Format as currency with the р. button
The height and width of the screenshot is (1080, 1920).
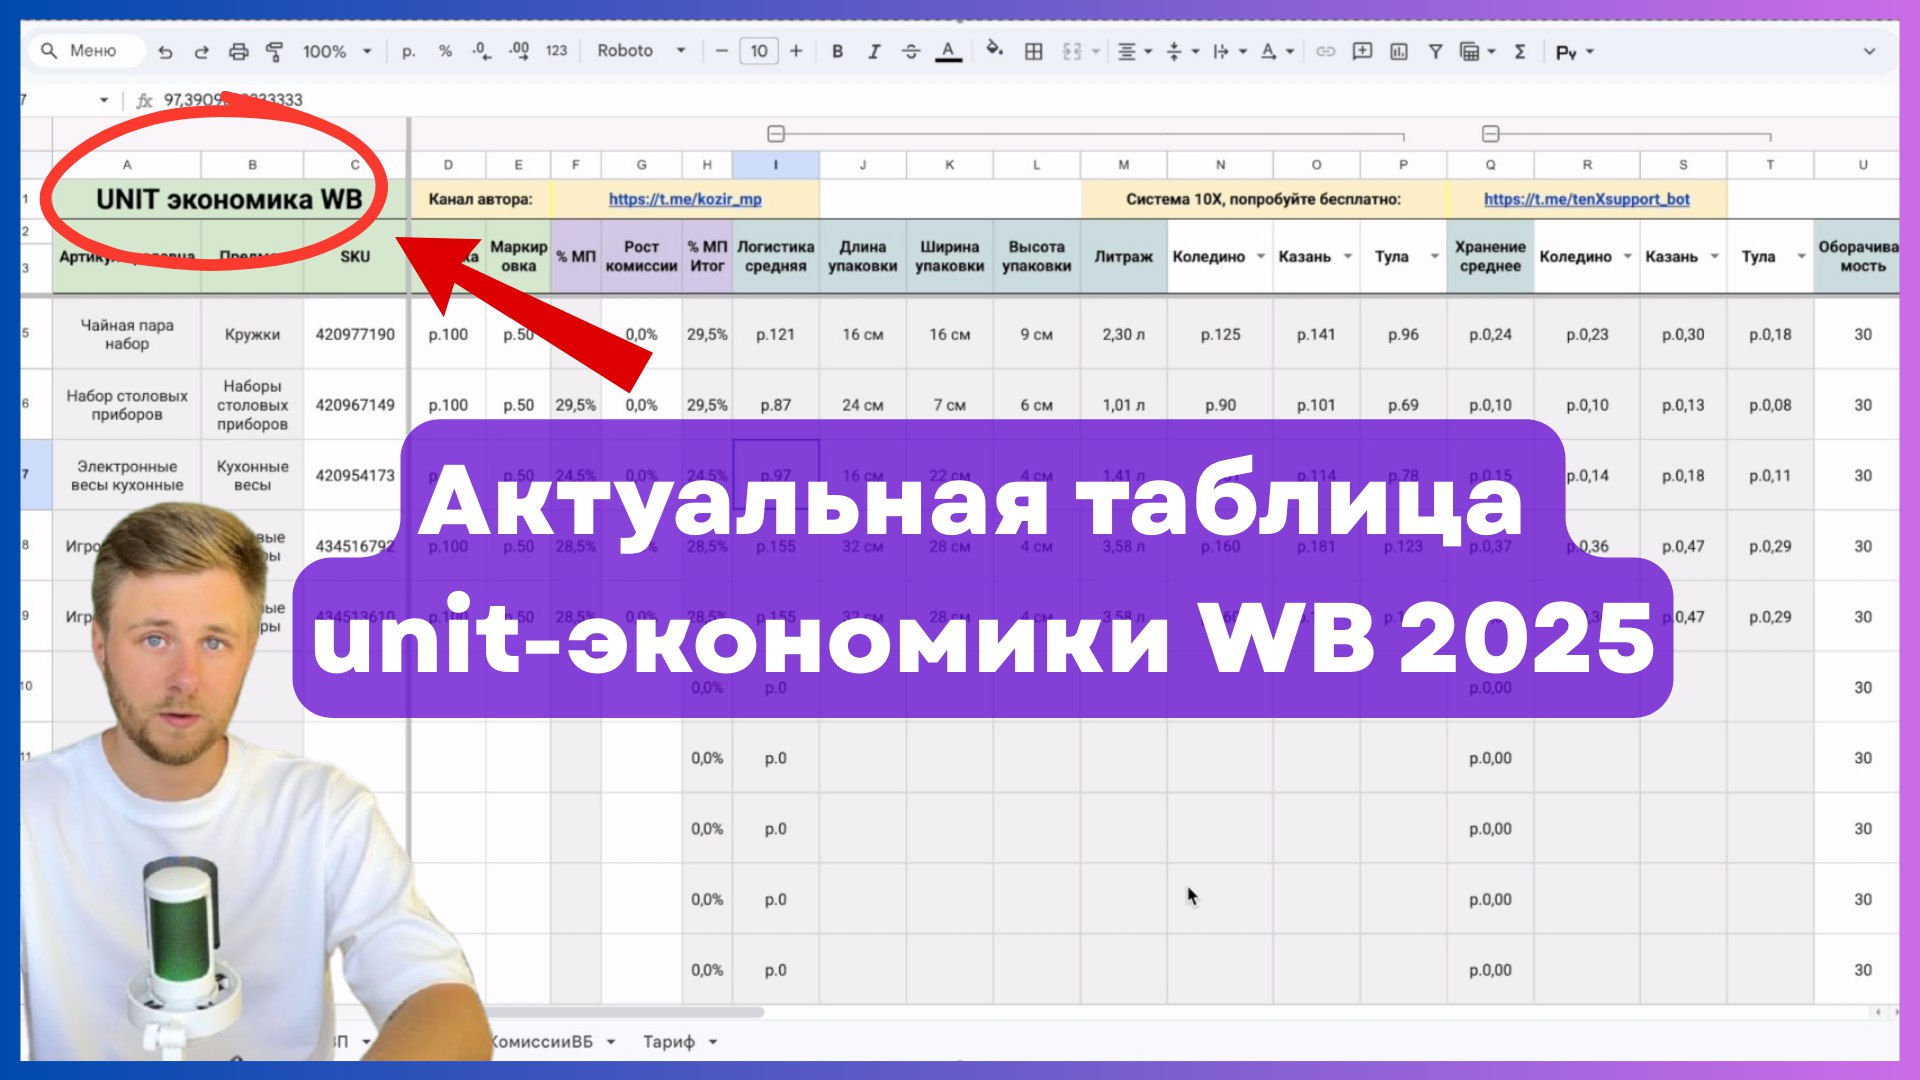408,51
